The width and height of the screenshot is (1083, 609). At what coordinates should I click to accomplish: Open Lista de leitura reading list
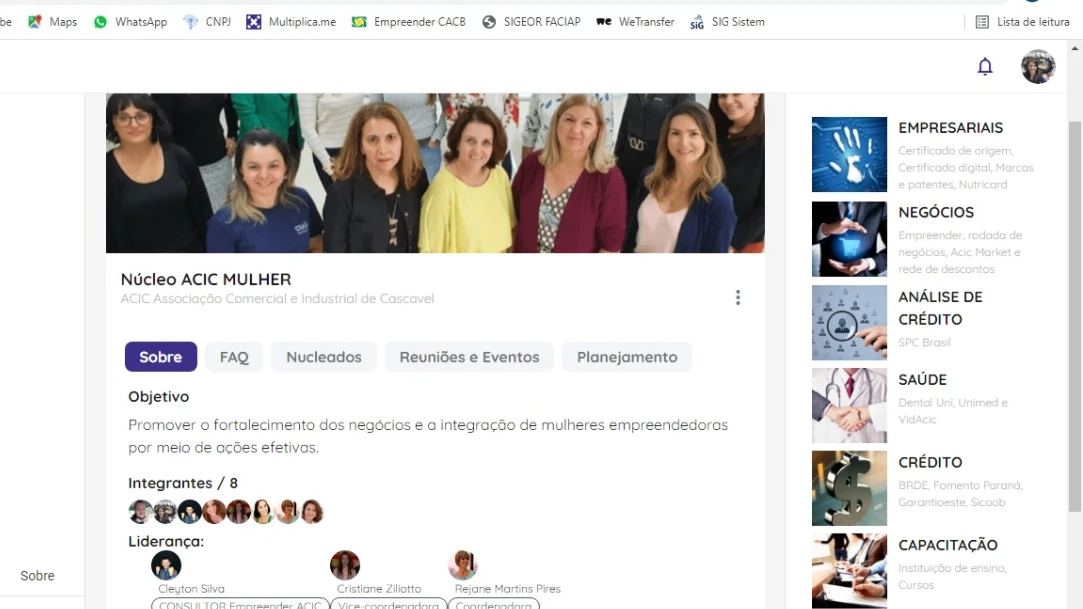[1022, 22]
